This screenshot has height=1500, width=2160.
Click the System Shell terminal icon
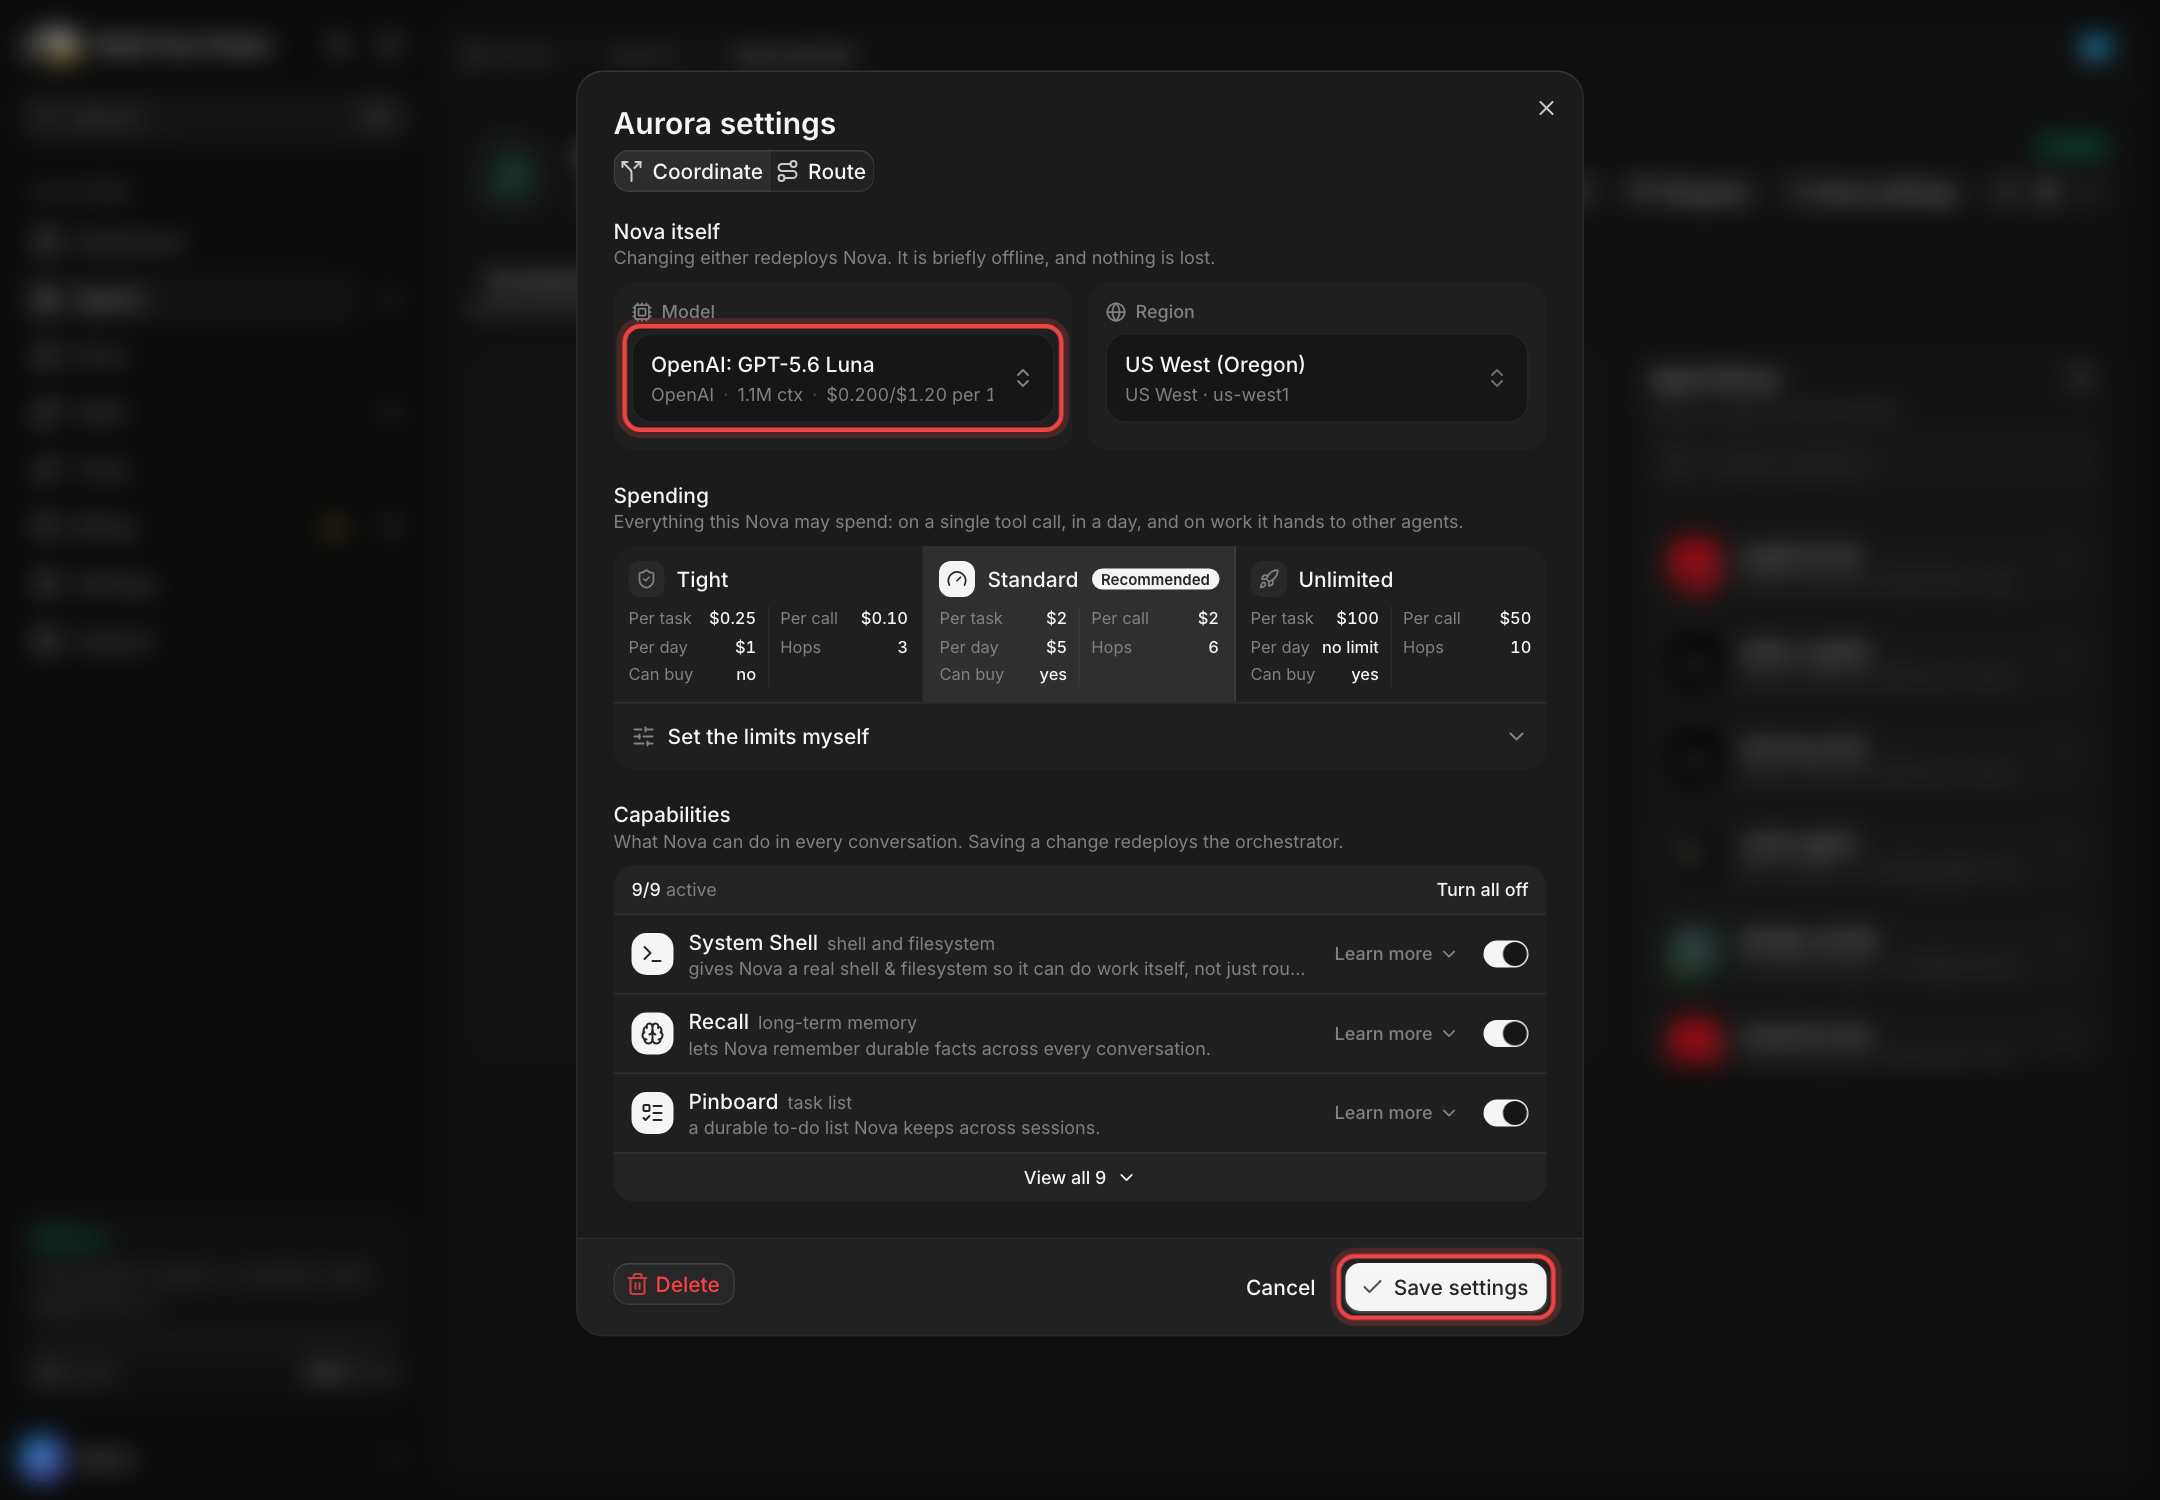tap(652, 954)
